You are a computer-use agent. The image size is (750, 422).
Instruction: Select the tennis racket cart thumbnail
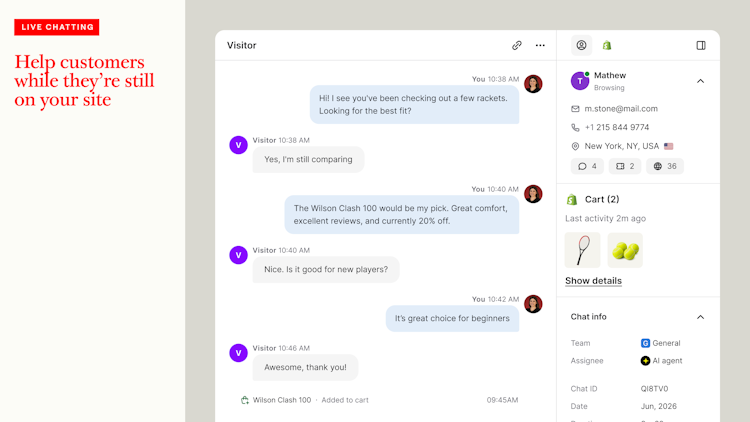(x=583, y=250)
